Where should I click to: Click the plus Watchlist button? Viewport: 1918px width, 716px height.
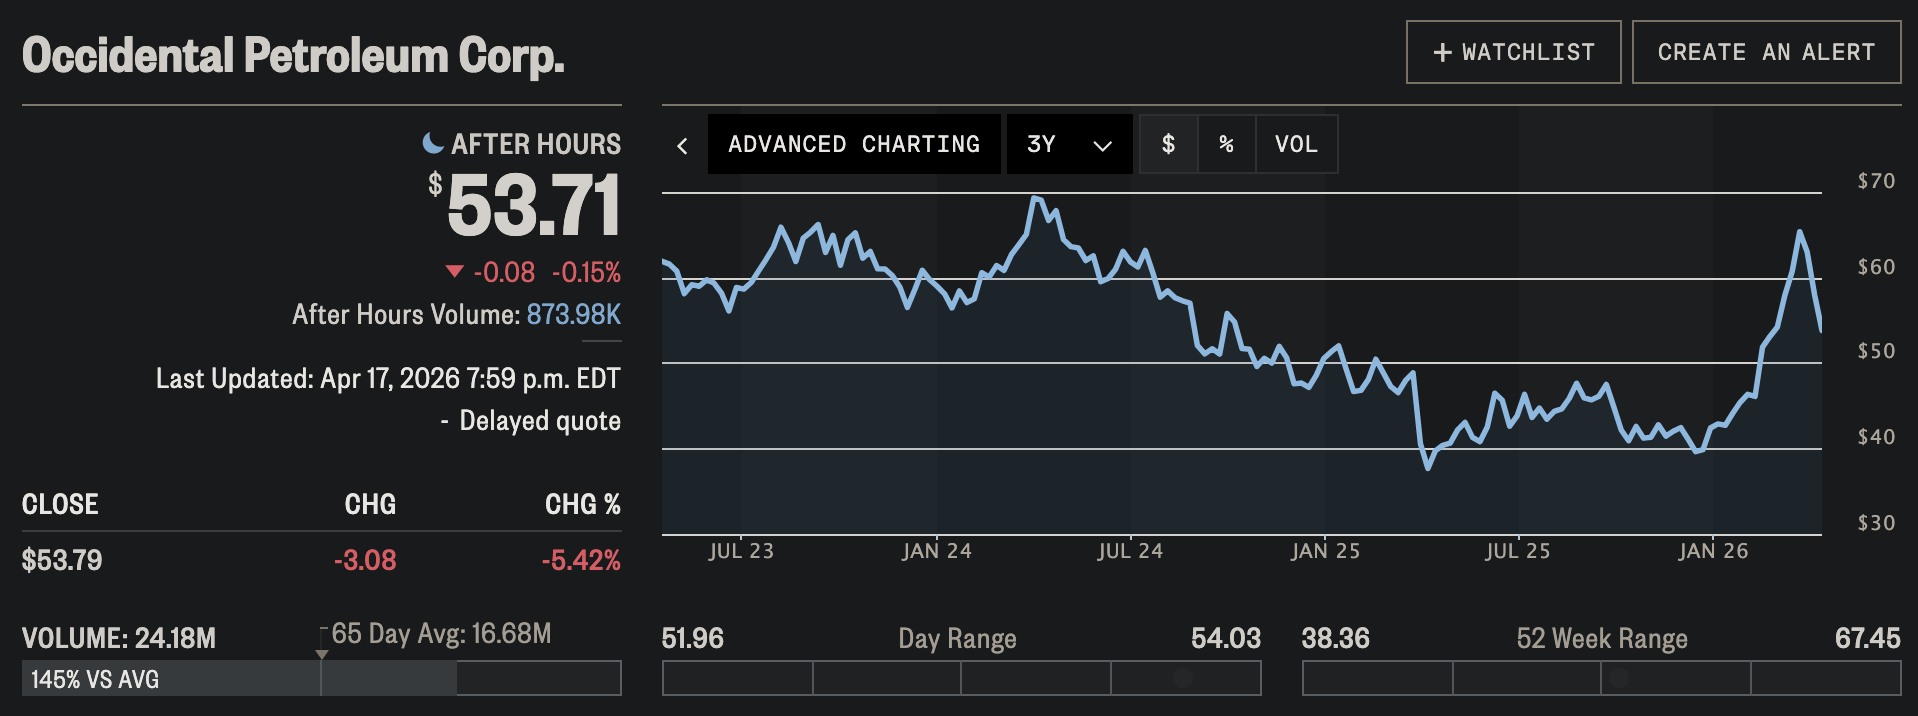pos(1513,52)
